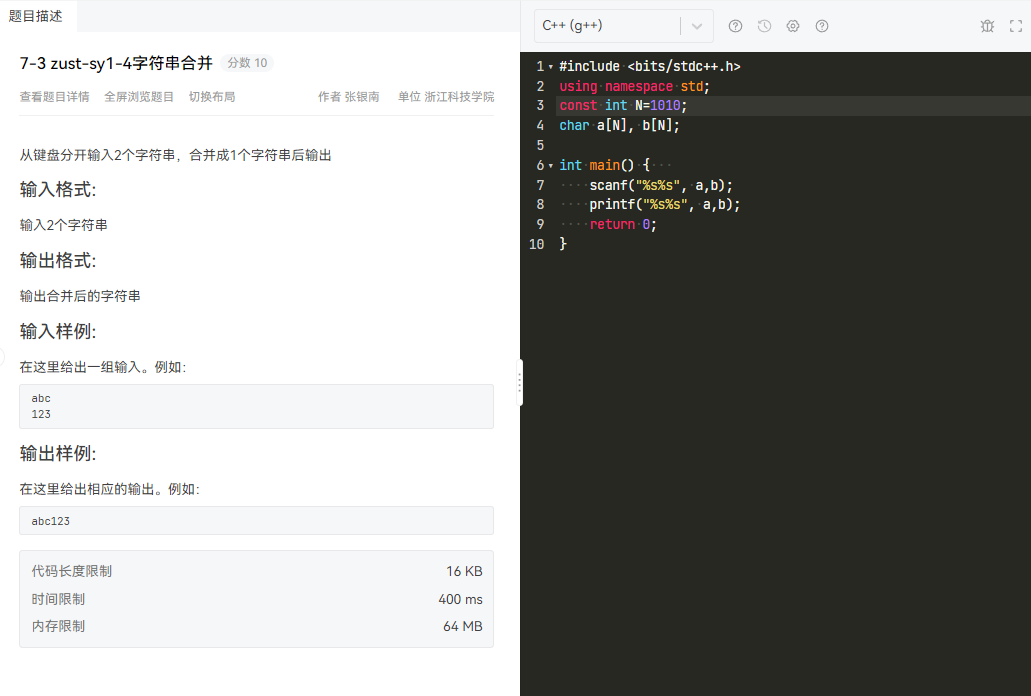Click the scanf line in code editor
Screen dimensions: 1031x696
click(x=661, y=185)
